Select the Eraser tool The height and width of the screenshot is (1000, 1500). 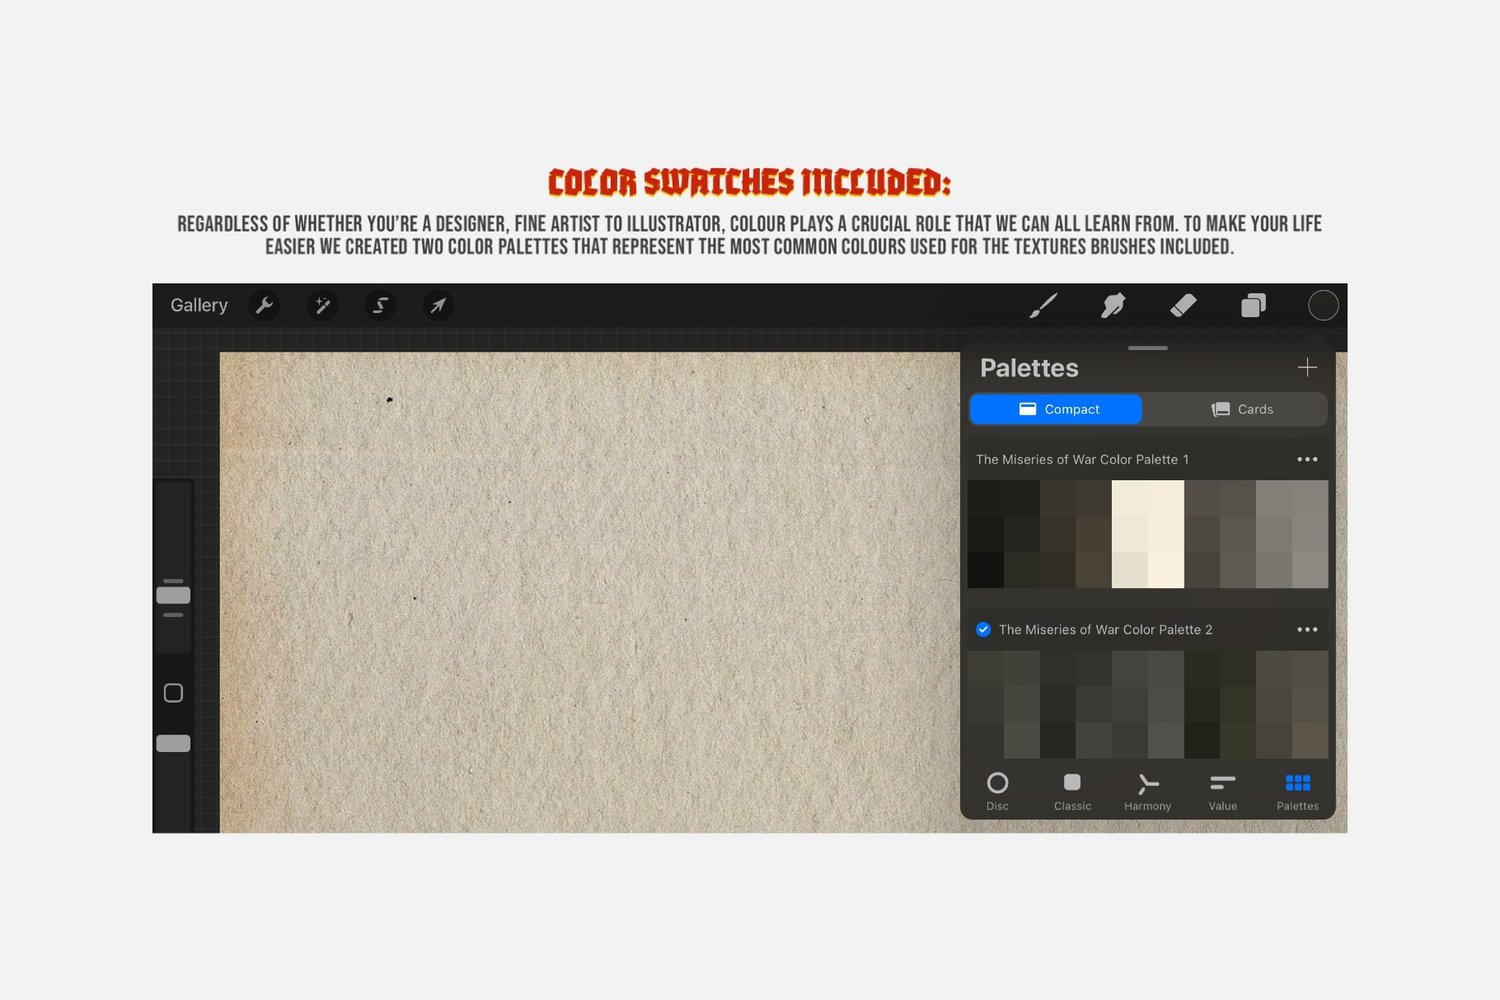click(x=1183, y=305)
